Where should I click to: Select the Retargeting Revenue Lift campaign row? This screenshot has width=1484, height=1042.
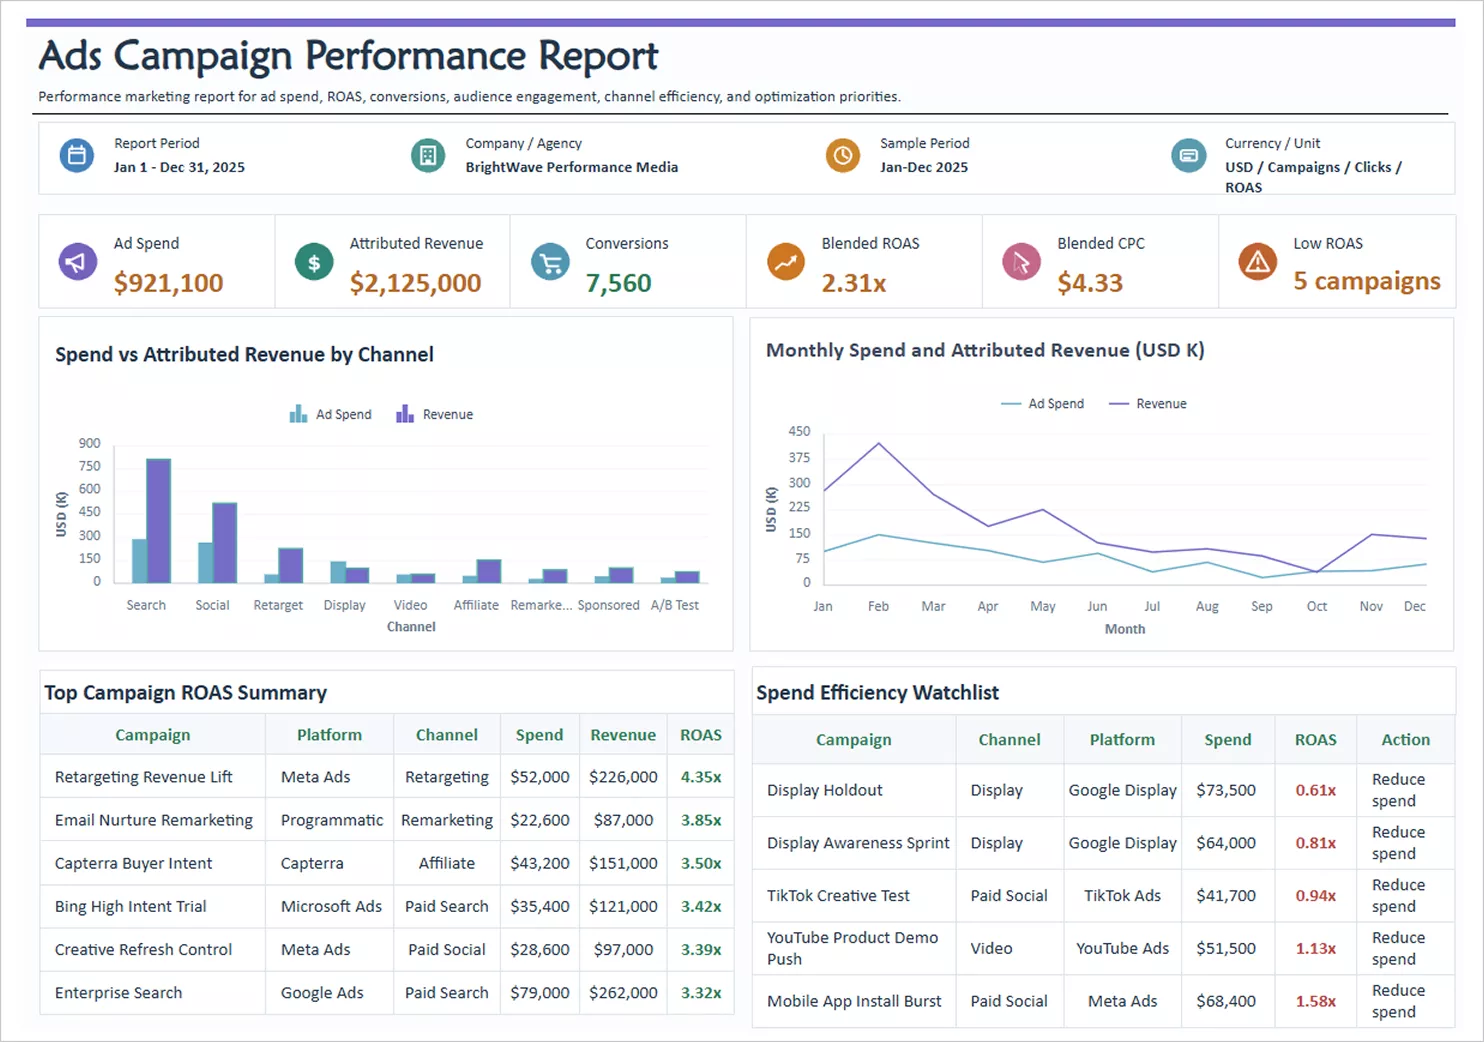coord(387,777)
